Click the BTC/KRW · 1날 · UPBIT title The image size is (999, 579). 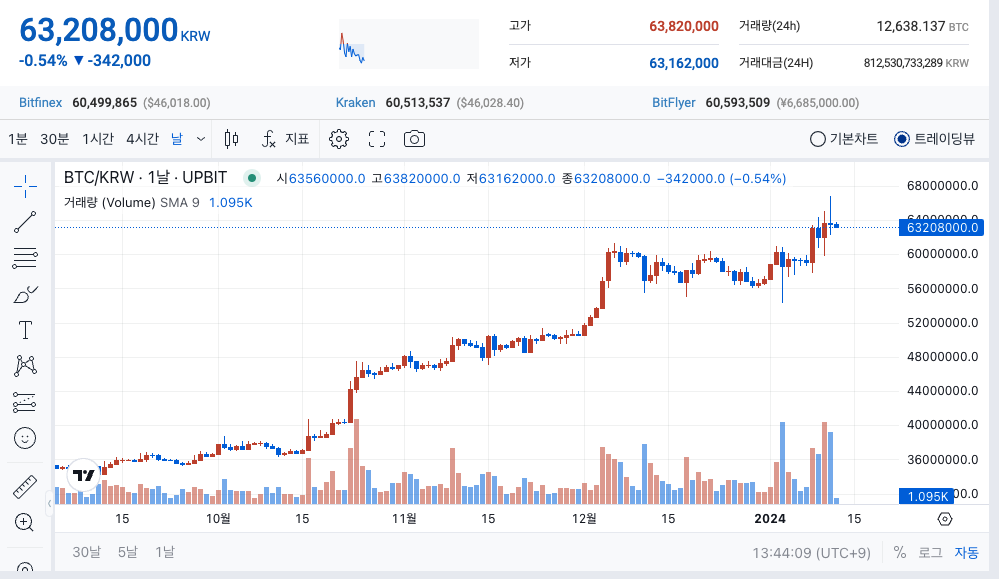point(145,177)
